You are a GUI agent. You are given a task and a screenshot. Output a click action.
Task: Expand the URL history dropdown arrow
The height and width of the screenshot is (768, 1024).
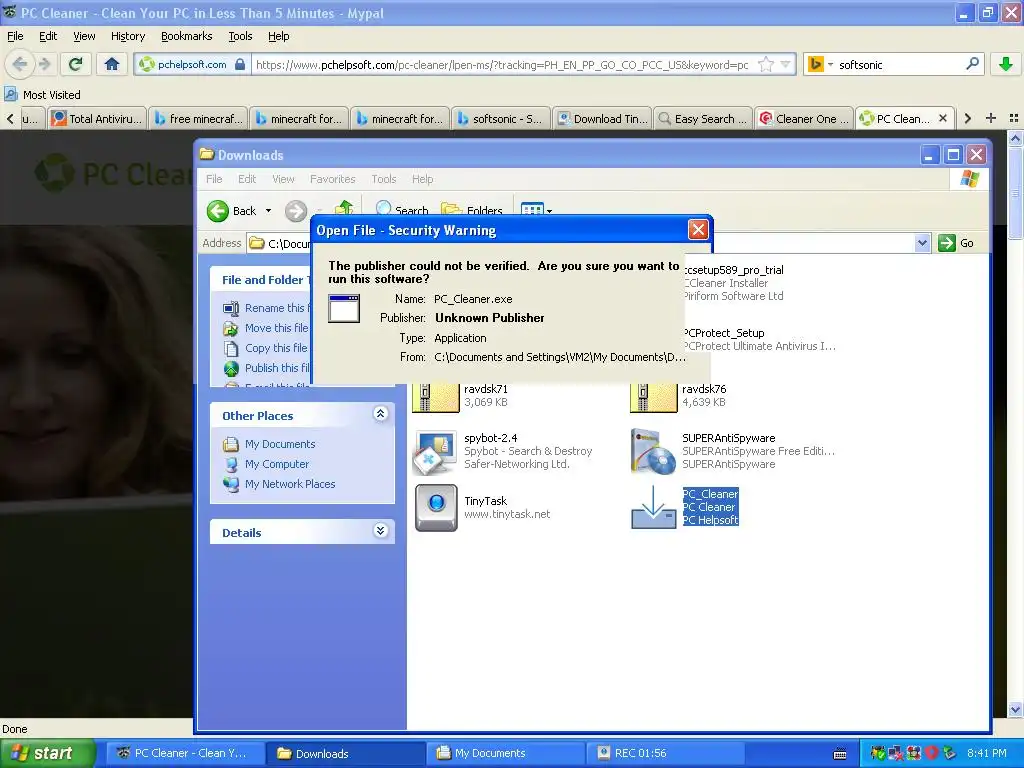786,64
